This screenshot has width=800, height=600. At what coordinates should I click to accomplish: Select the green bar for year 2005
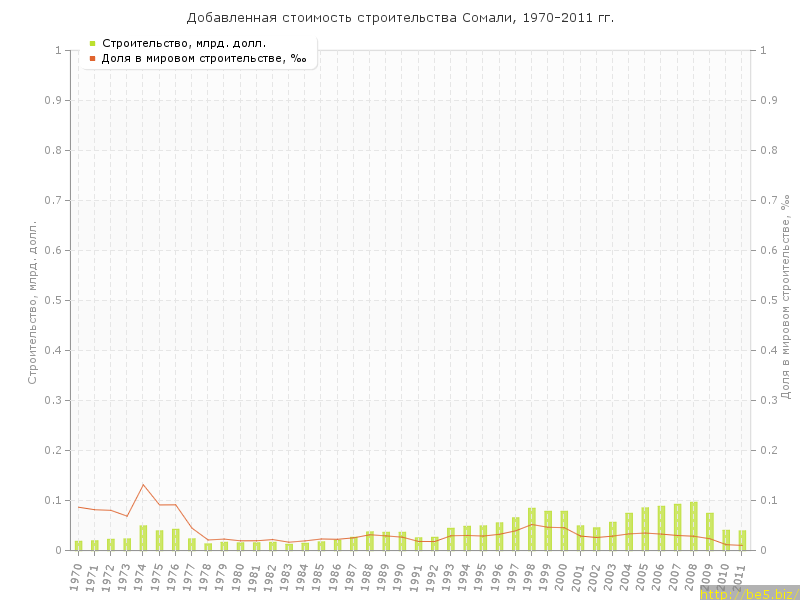645,529
